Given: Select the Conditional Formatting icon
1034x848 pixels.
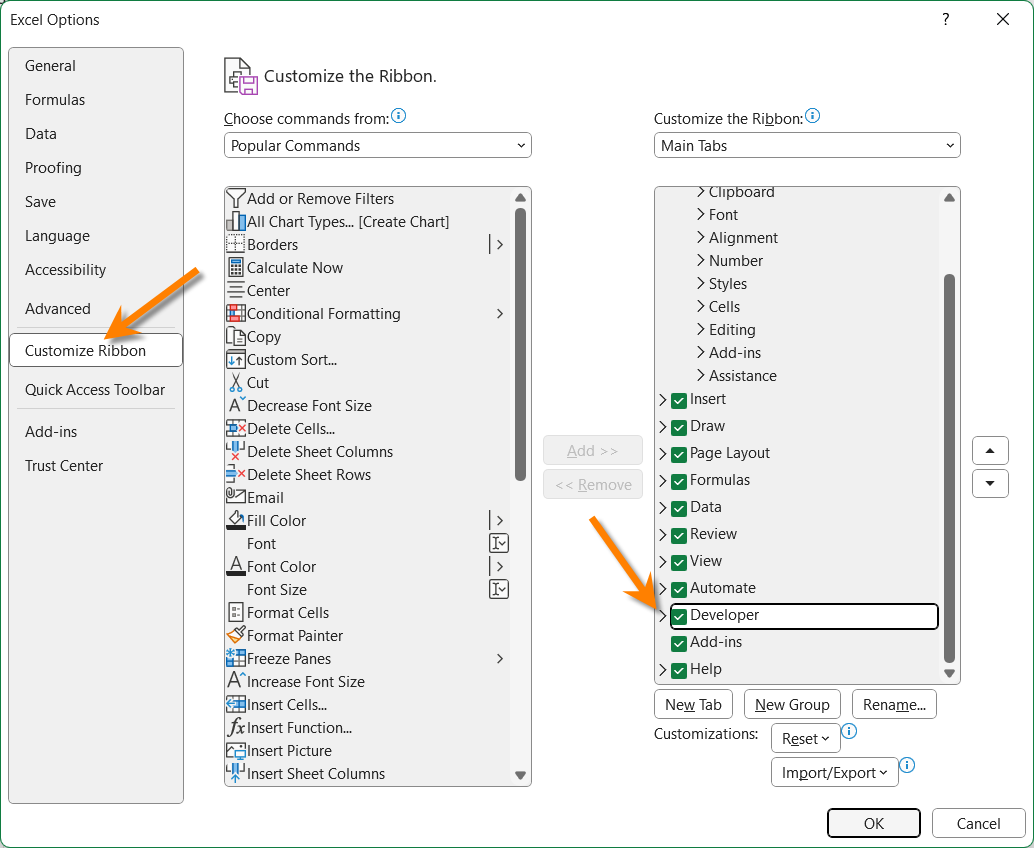Looking at the screenshot, I should 235,313.
